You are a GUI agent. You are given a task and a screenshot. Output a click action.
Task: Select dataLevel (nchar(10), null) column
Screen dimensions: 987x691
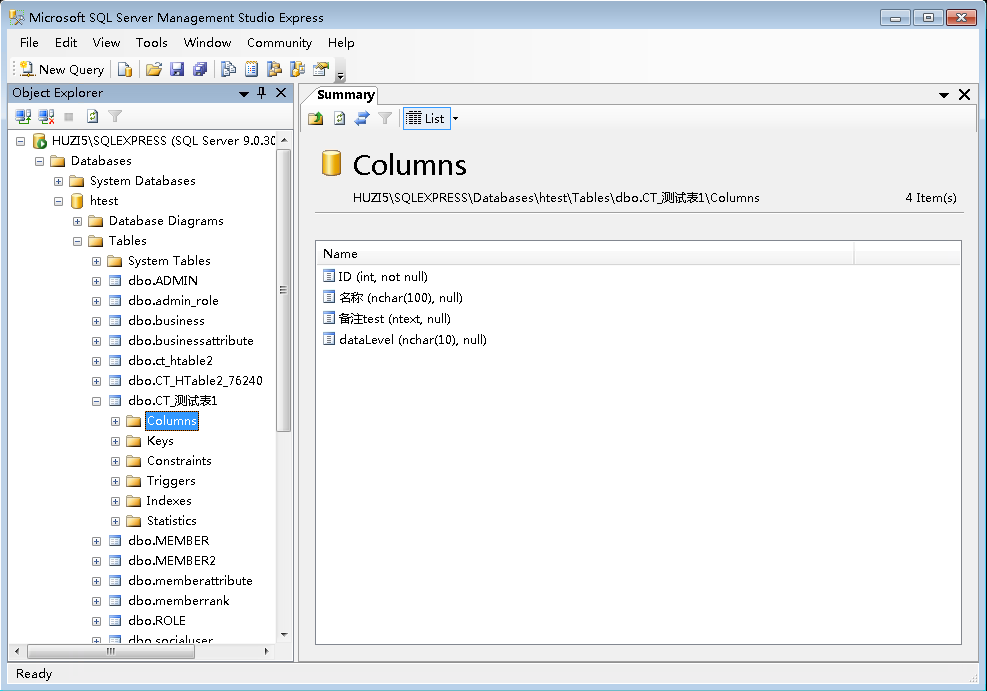[412, 340]
